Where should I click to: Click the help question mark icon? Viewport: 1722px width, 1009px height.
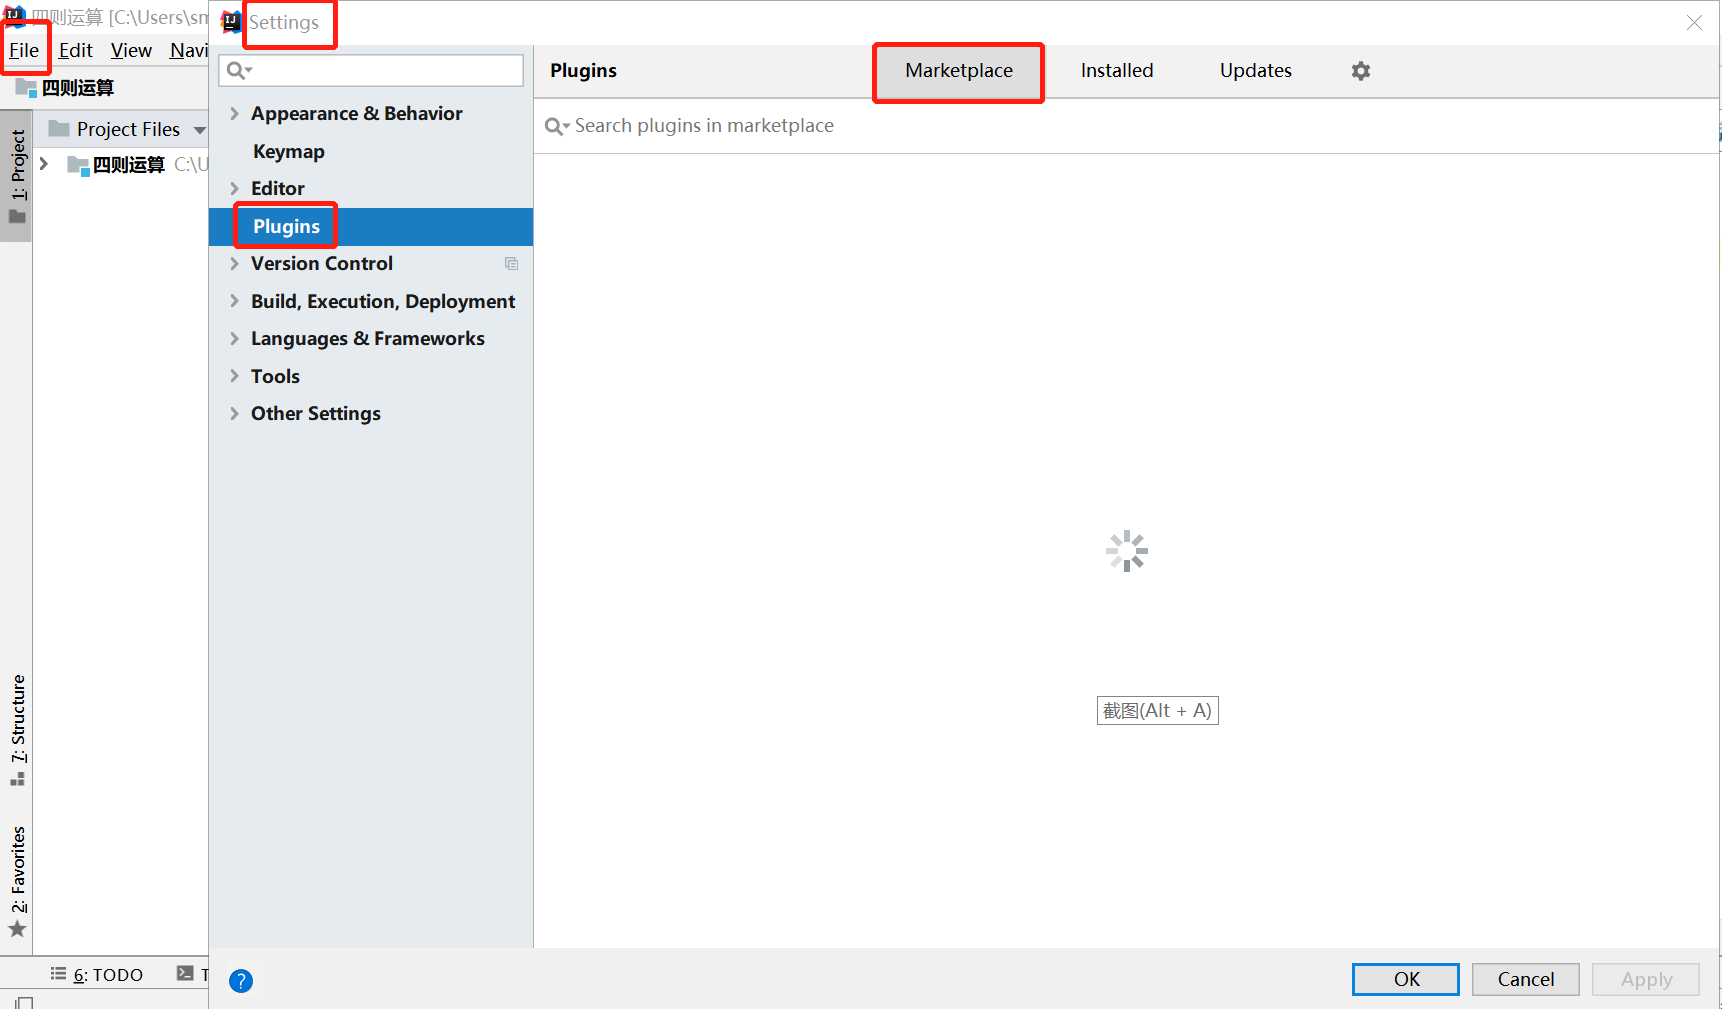pos(241,981)
